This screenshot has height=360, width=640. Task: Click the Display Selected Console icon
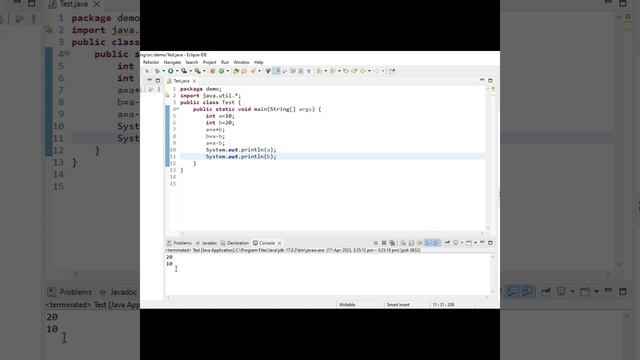[456, 243]
